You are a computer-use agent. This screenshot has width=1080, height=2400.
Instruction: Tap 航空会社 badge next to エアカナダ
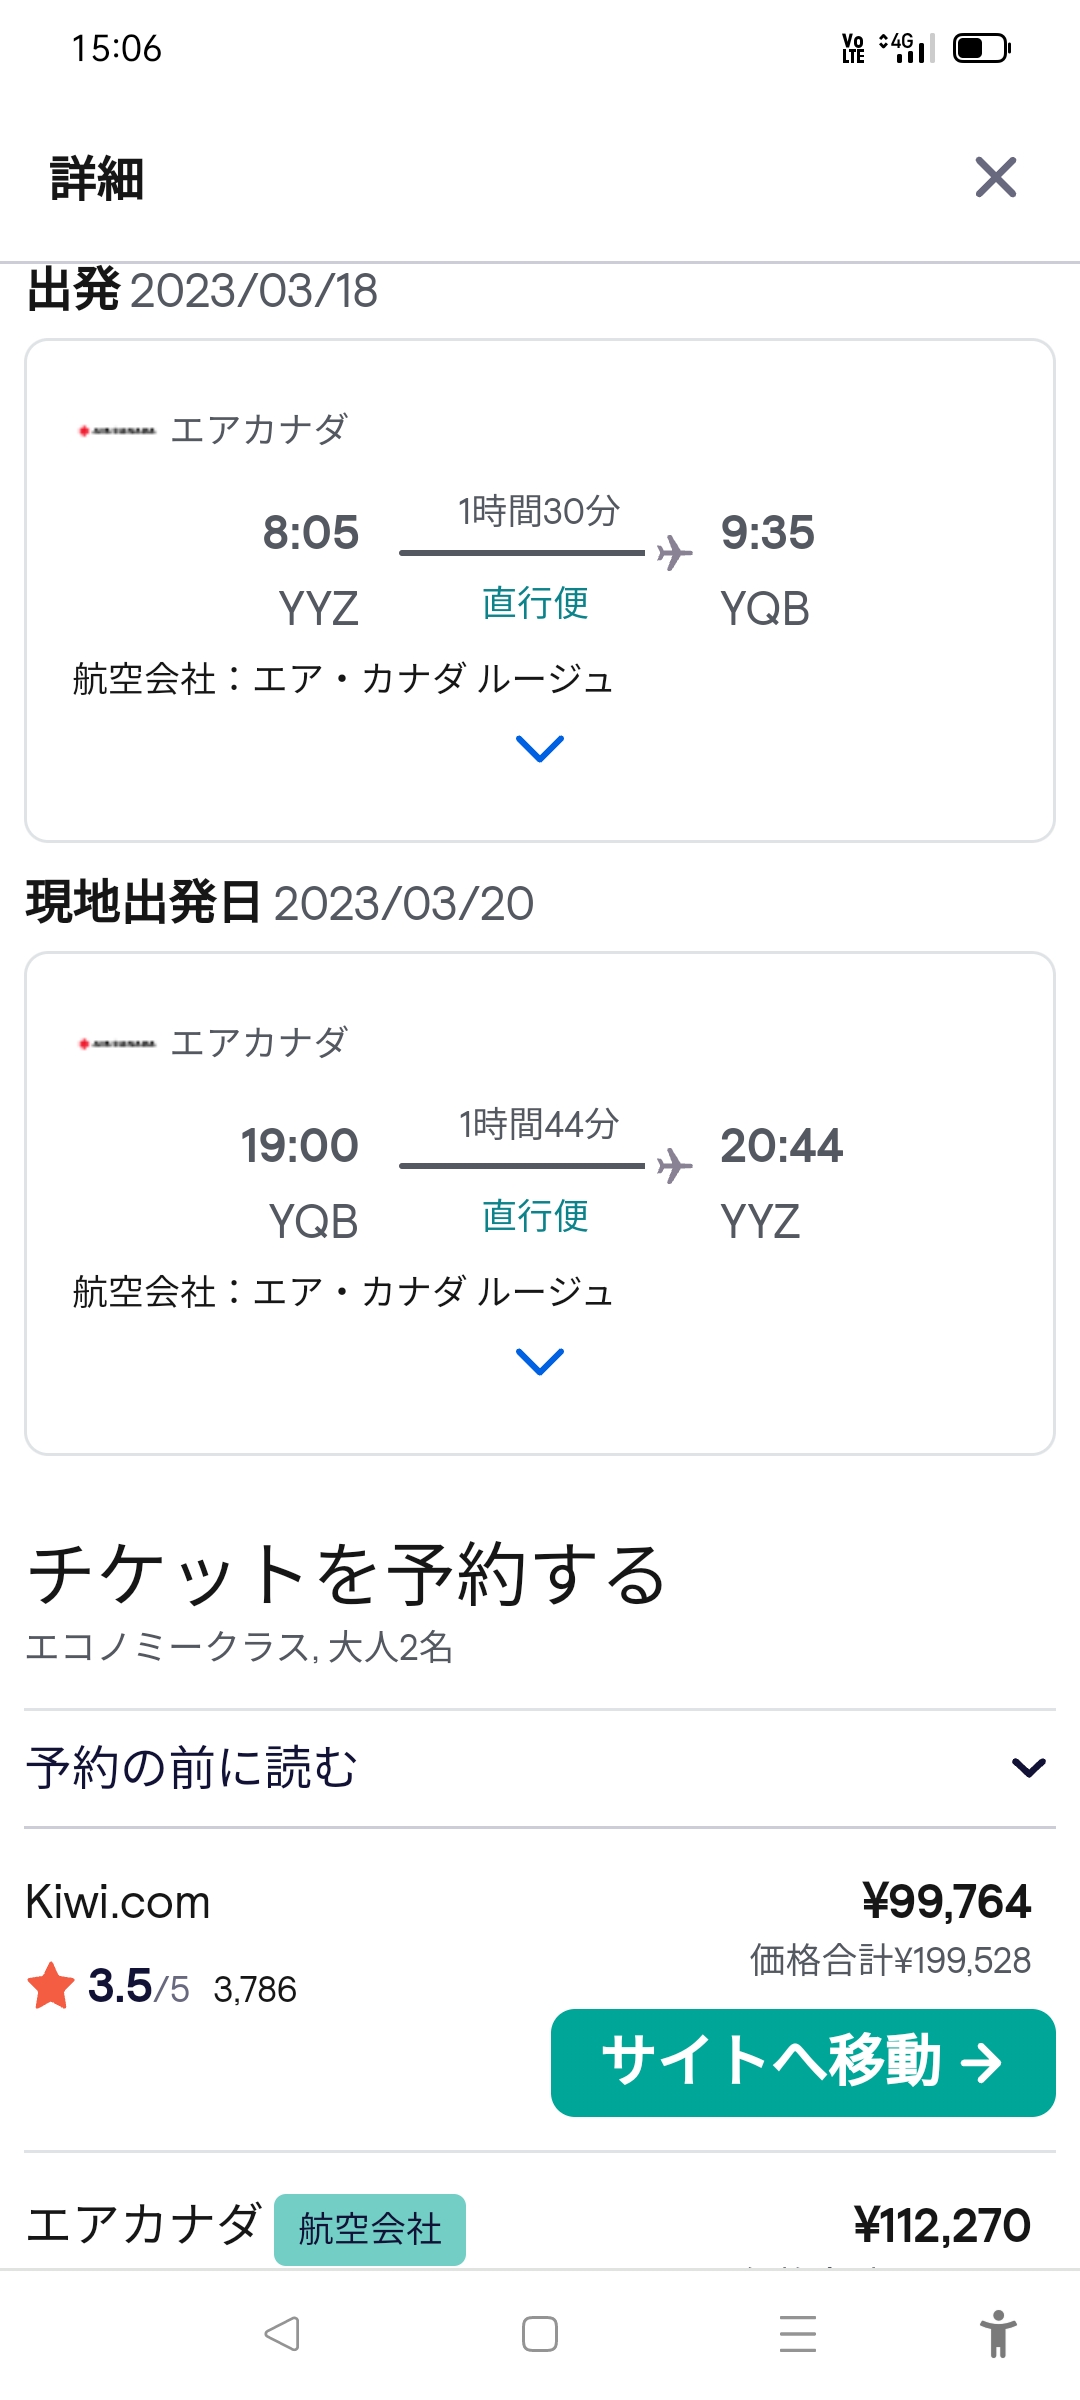(x=369, y=2229)
